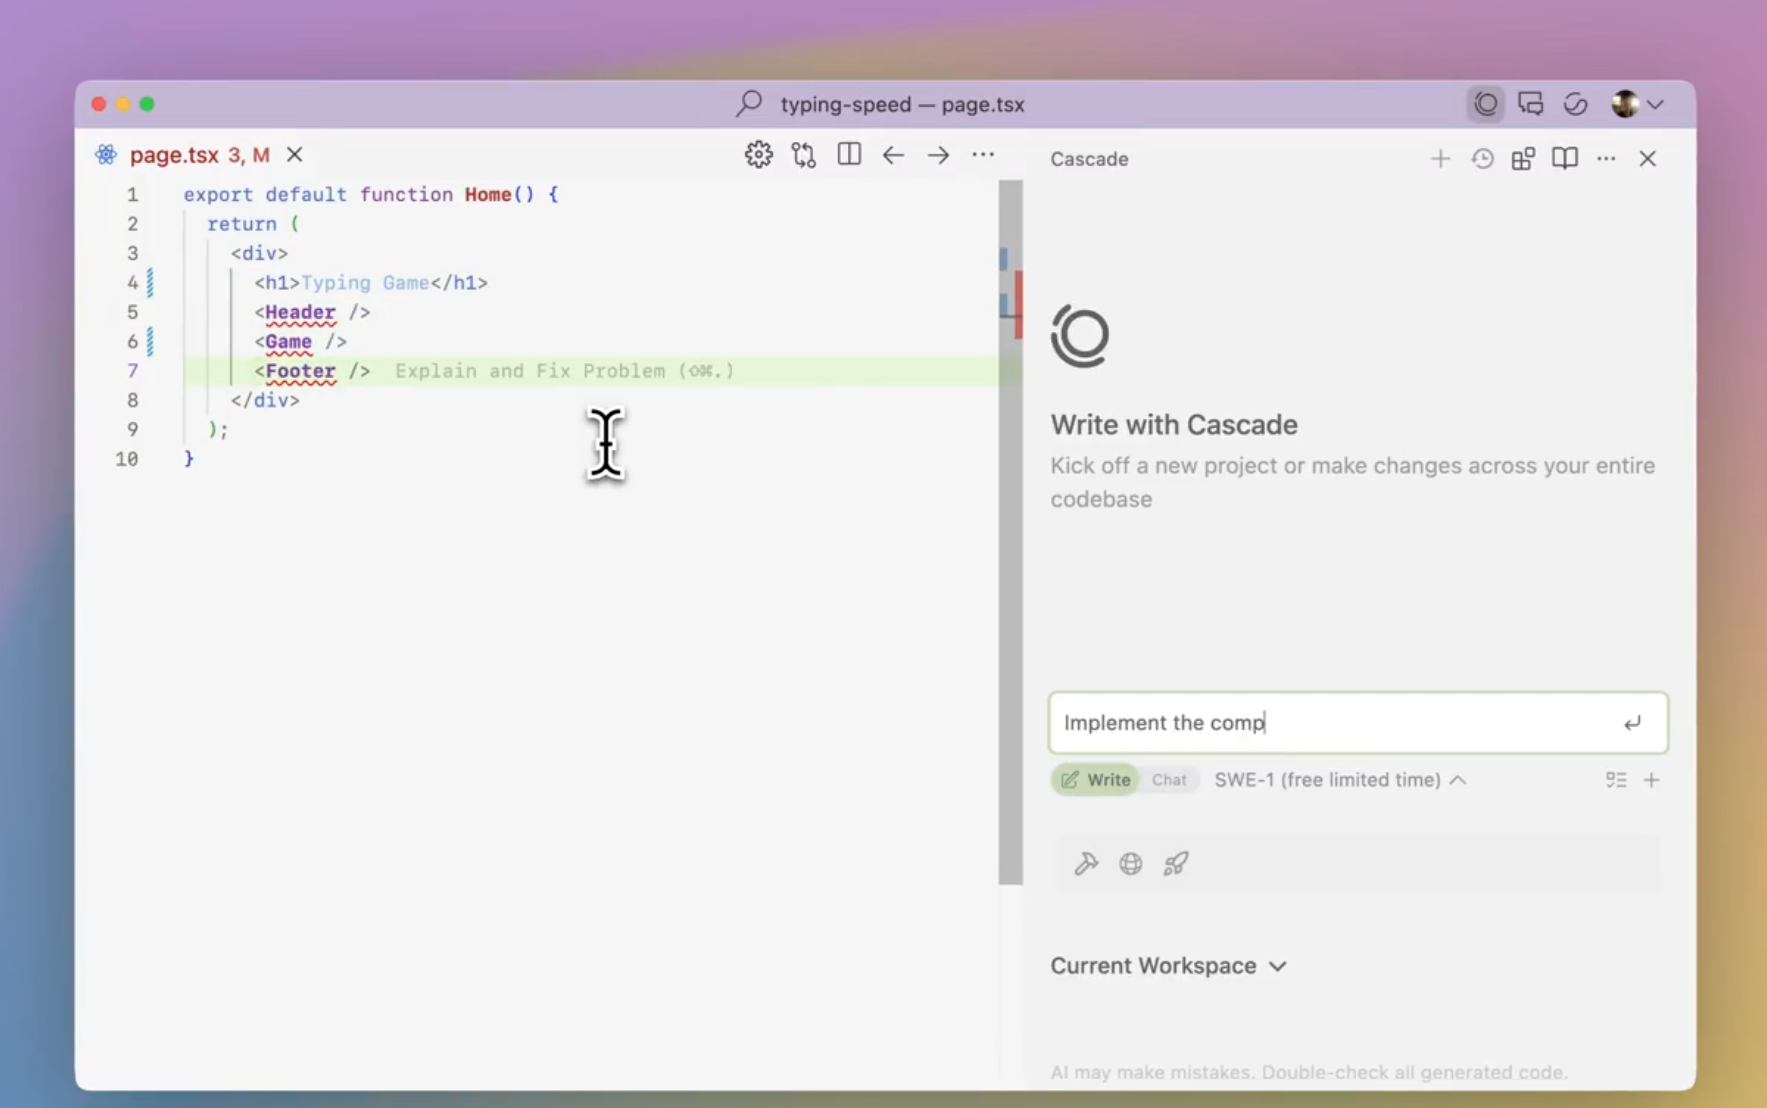Click the Game component on line 6
The height and width of the screenshot is (1108, 1767).
(289, 342)
